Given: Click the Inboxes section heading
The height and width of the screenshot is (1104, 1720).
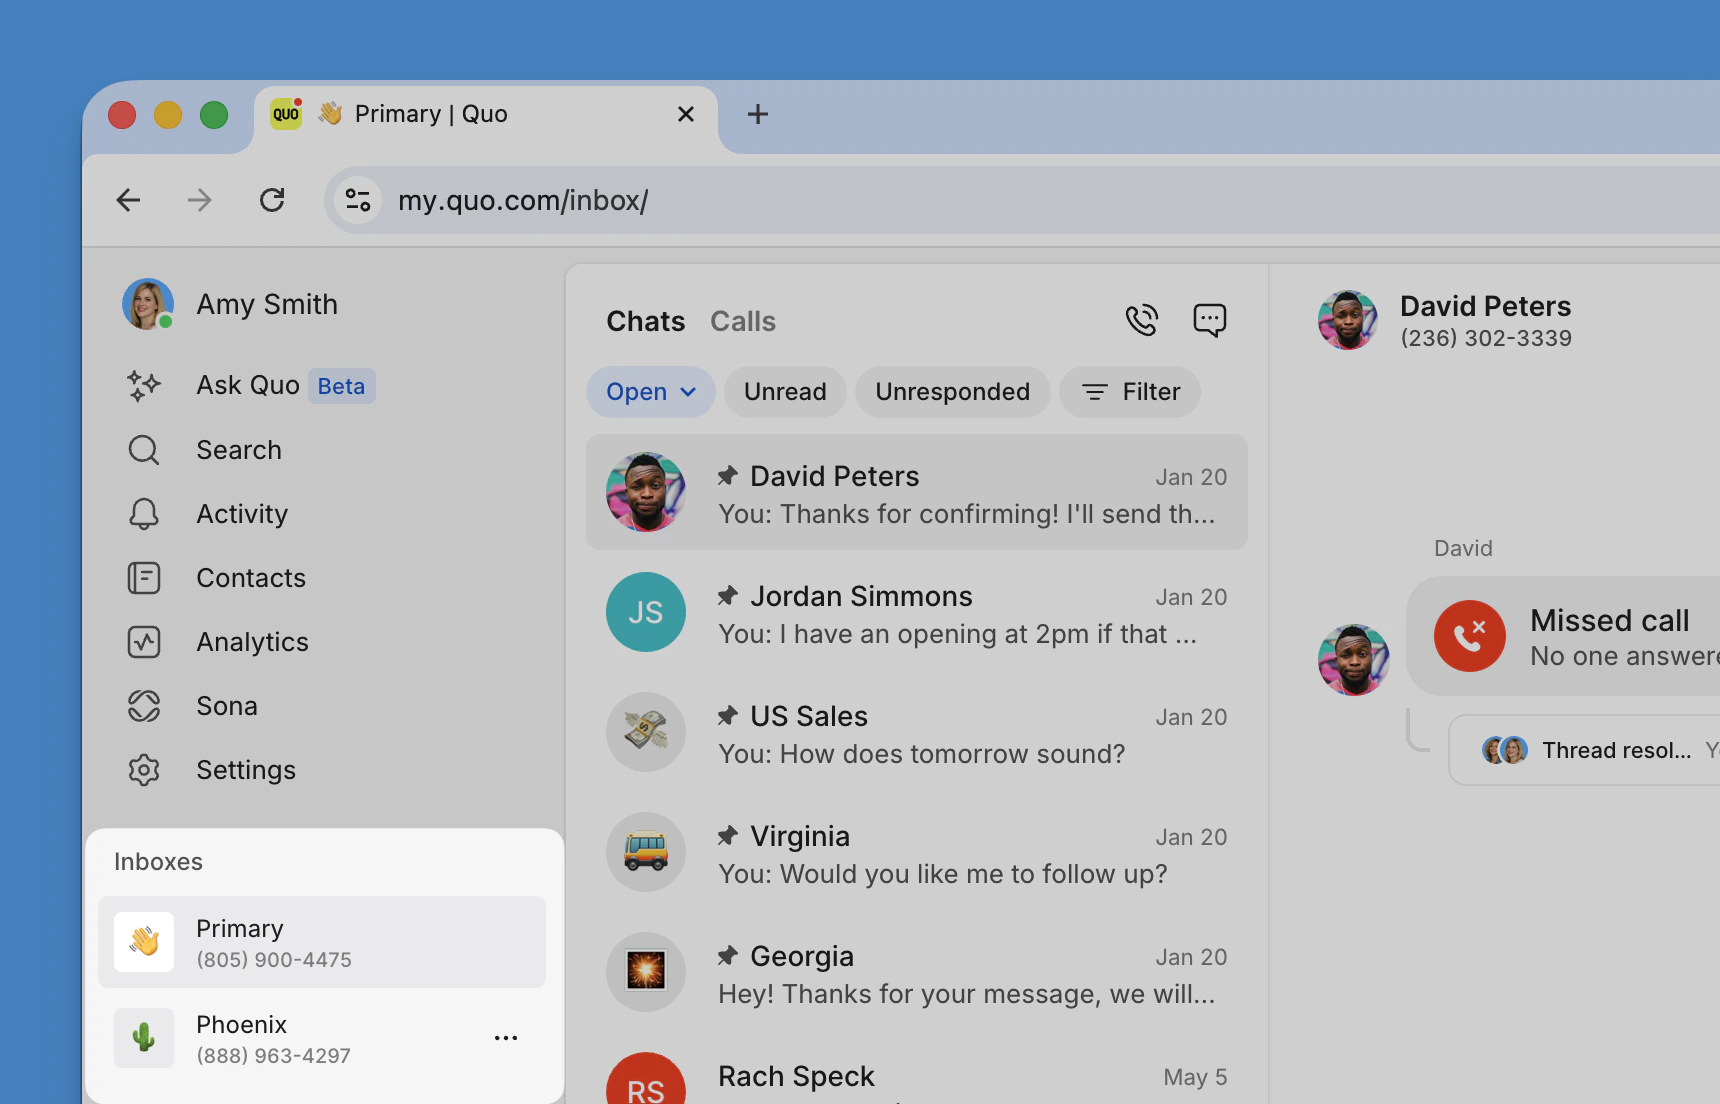Looking at the screenshot, I should click(158, 862).
